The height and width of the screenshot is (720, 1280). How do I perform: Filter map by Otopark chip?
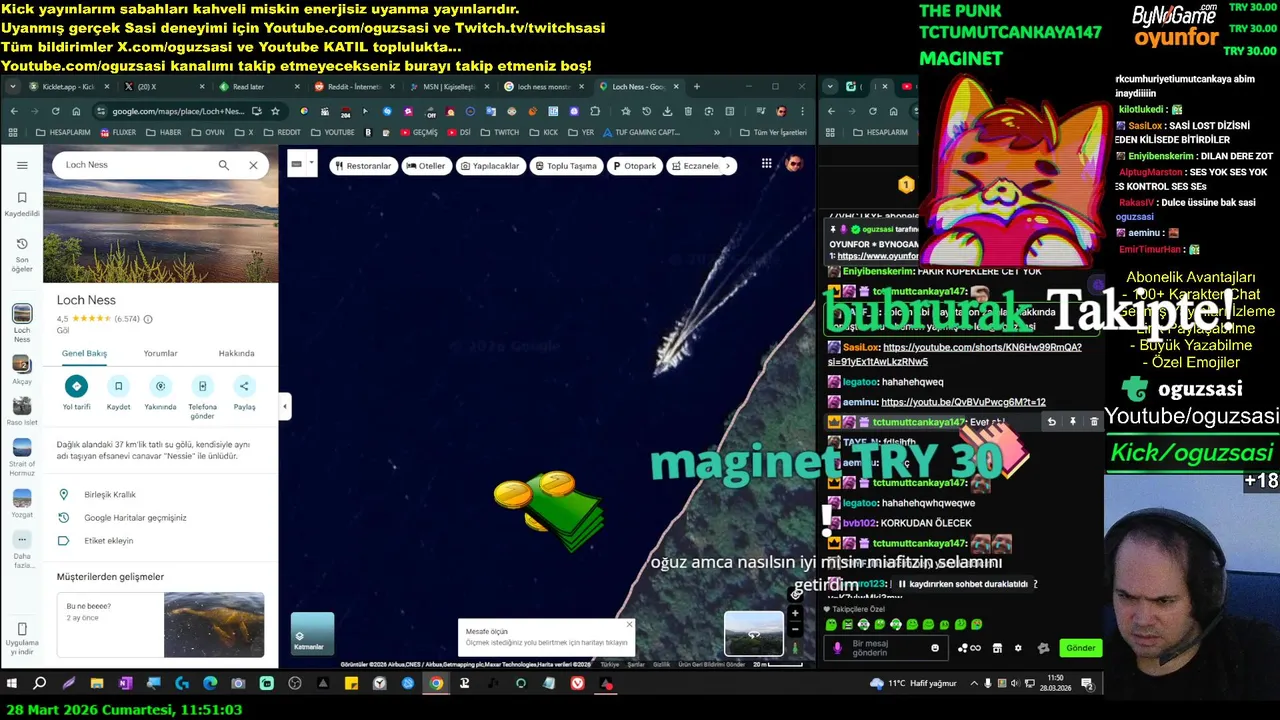pyautogui.click(x=635, y=166)
